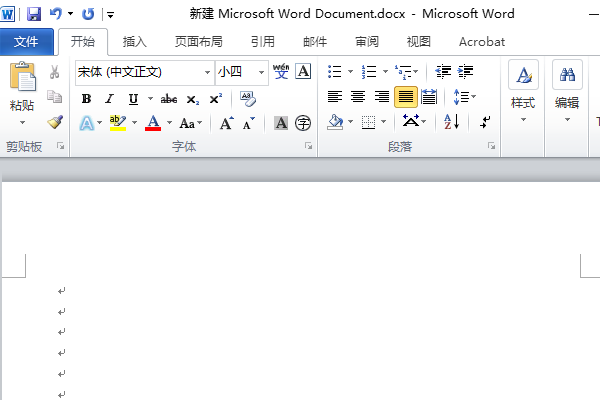Image resolution: width=600 pixels, height=400 pixels.
Task: Apply numbered list
Action: 369,72
